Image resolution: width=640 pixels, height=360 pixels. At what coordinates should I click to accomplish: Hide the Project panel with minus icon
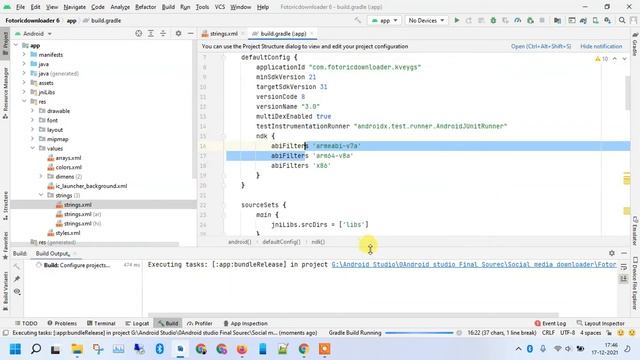(190, 33)
